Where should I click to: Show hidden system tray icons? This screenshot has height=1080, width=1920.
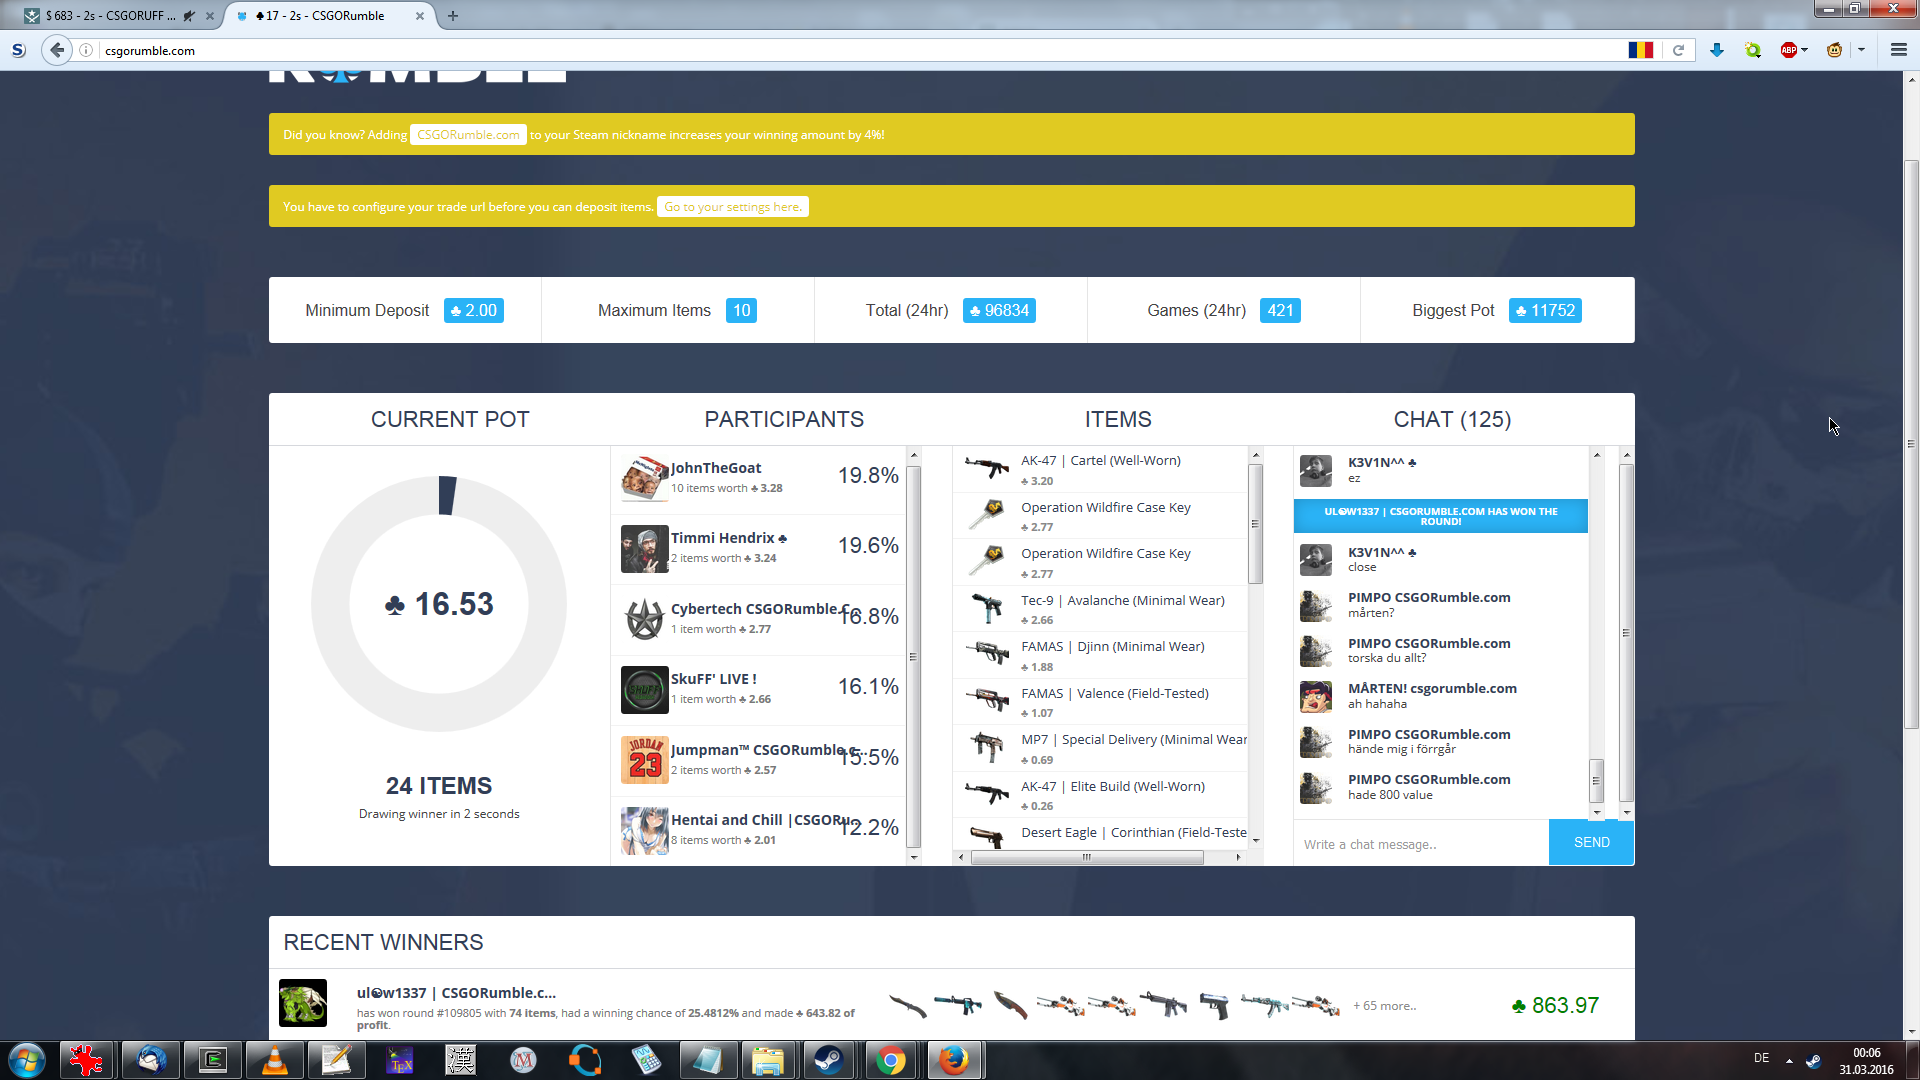1789,1060
